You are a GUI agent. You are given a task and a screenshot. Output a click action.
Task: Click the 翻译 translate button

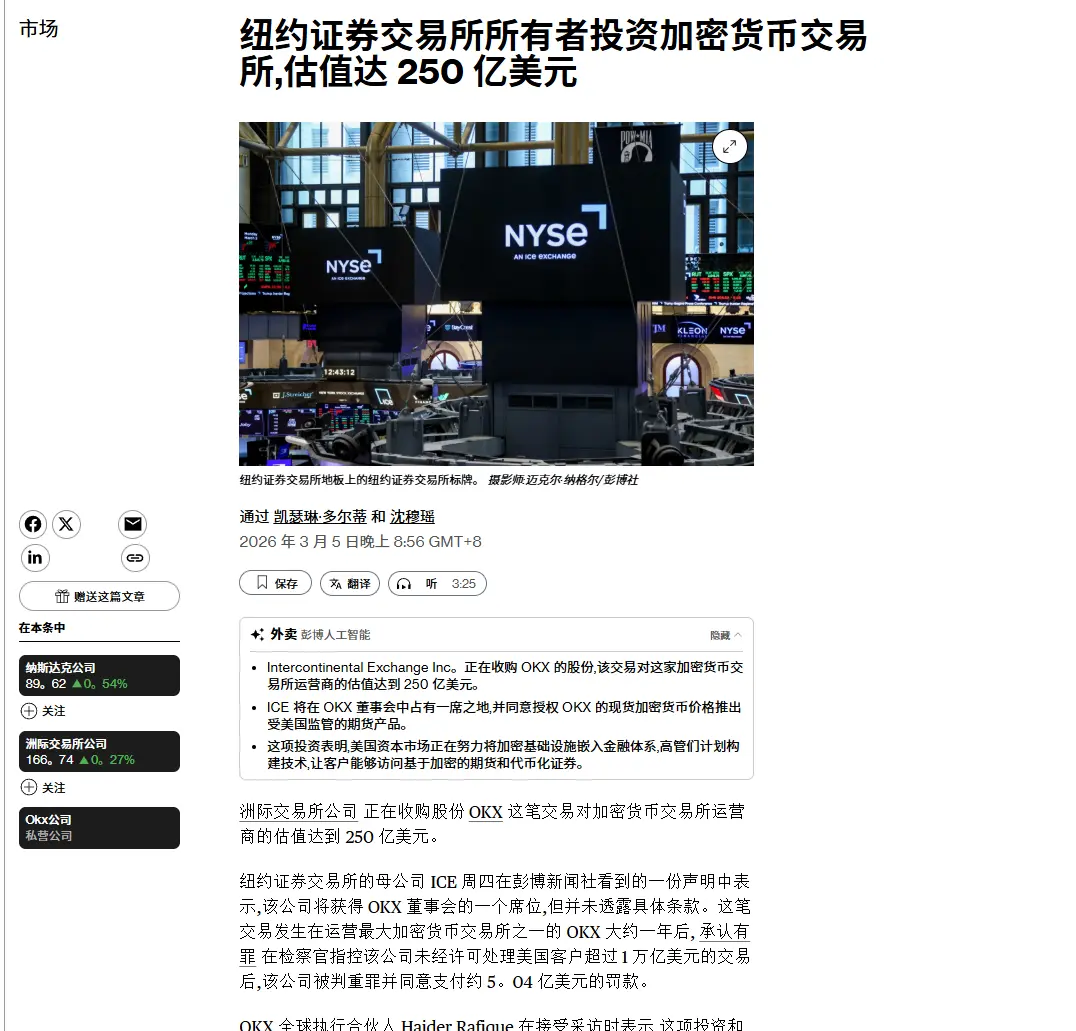tap(350, 583)
